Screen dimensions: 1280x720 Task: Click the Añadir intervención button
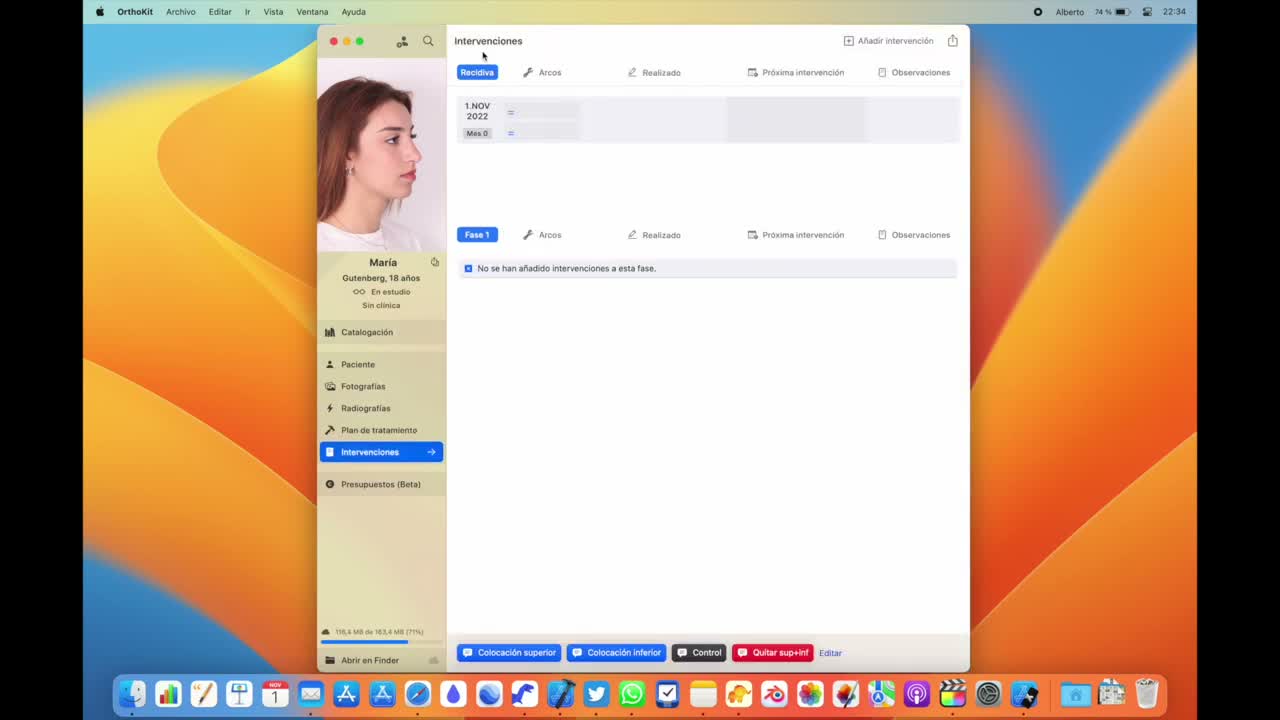[x=888, y=41]
